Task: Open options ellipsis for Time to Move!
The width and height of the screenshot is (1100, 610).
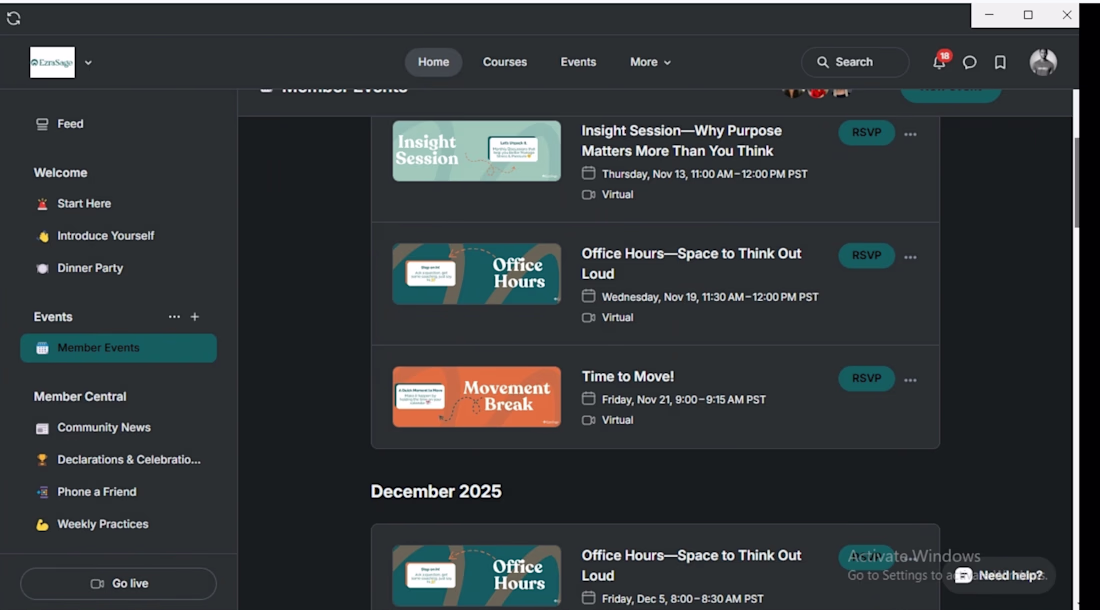Action: click(x=911, y=380)
